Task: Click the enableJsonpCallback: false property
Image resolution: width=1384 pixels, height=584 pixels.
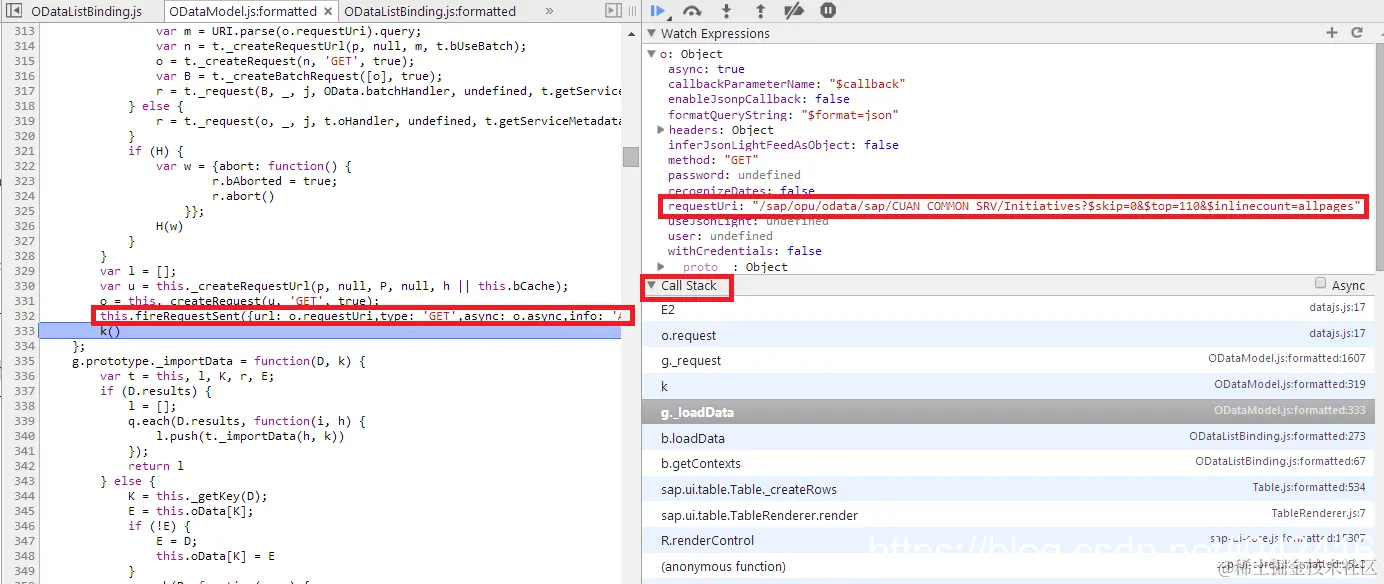Action: pyautogui.click(x=759, y=99)
